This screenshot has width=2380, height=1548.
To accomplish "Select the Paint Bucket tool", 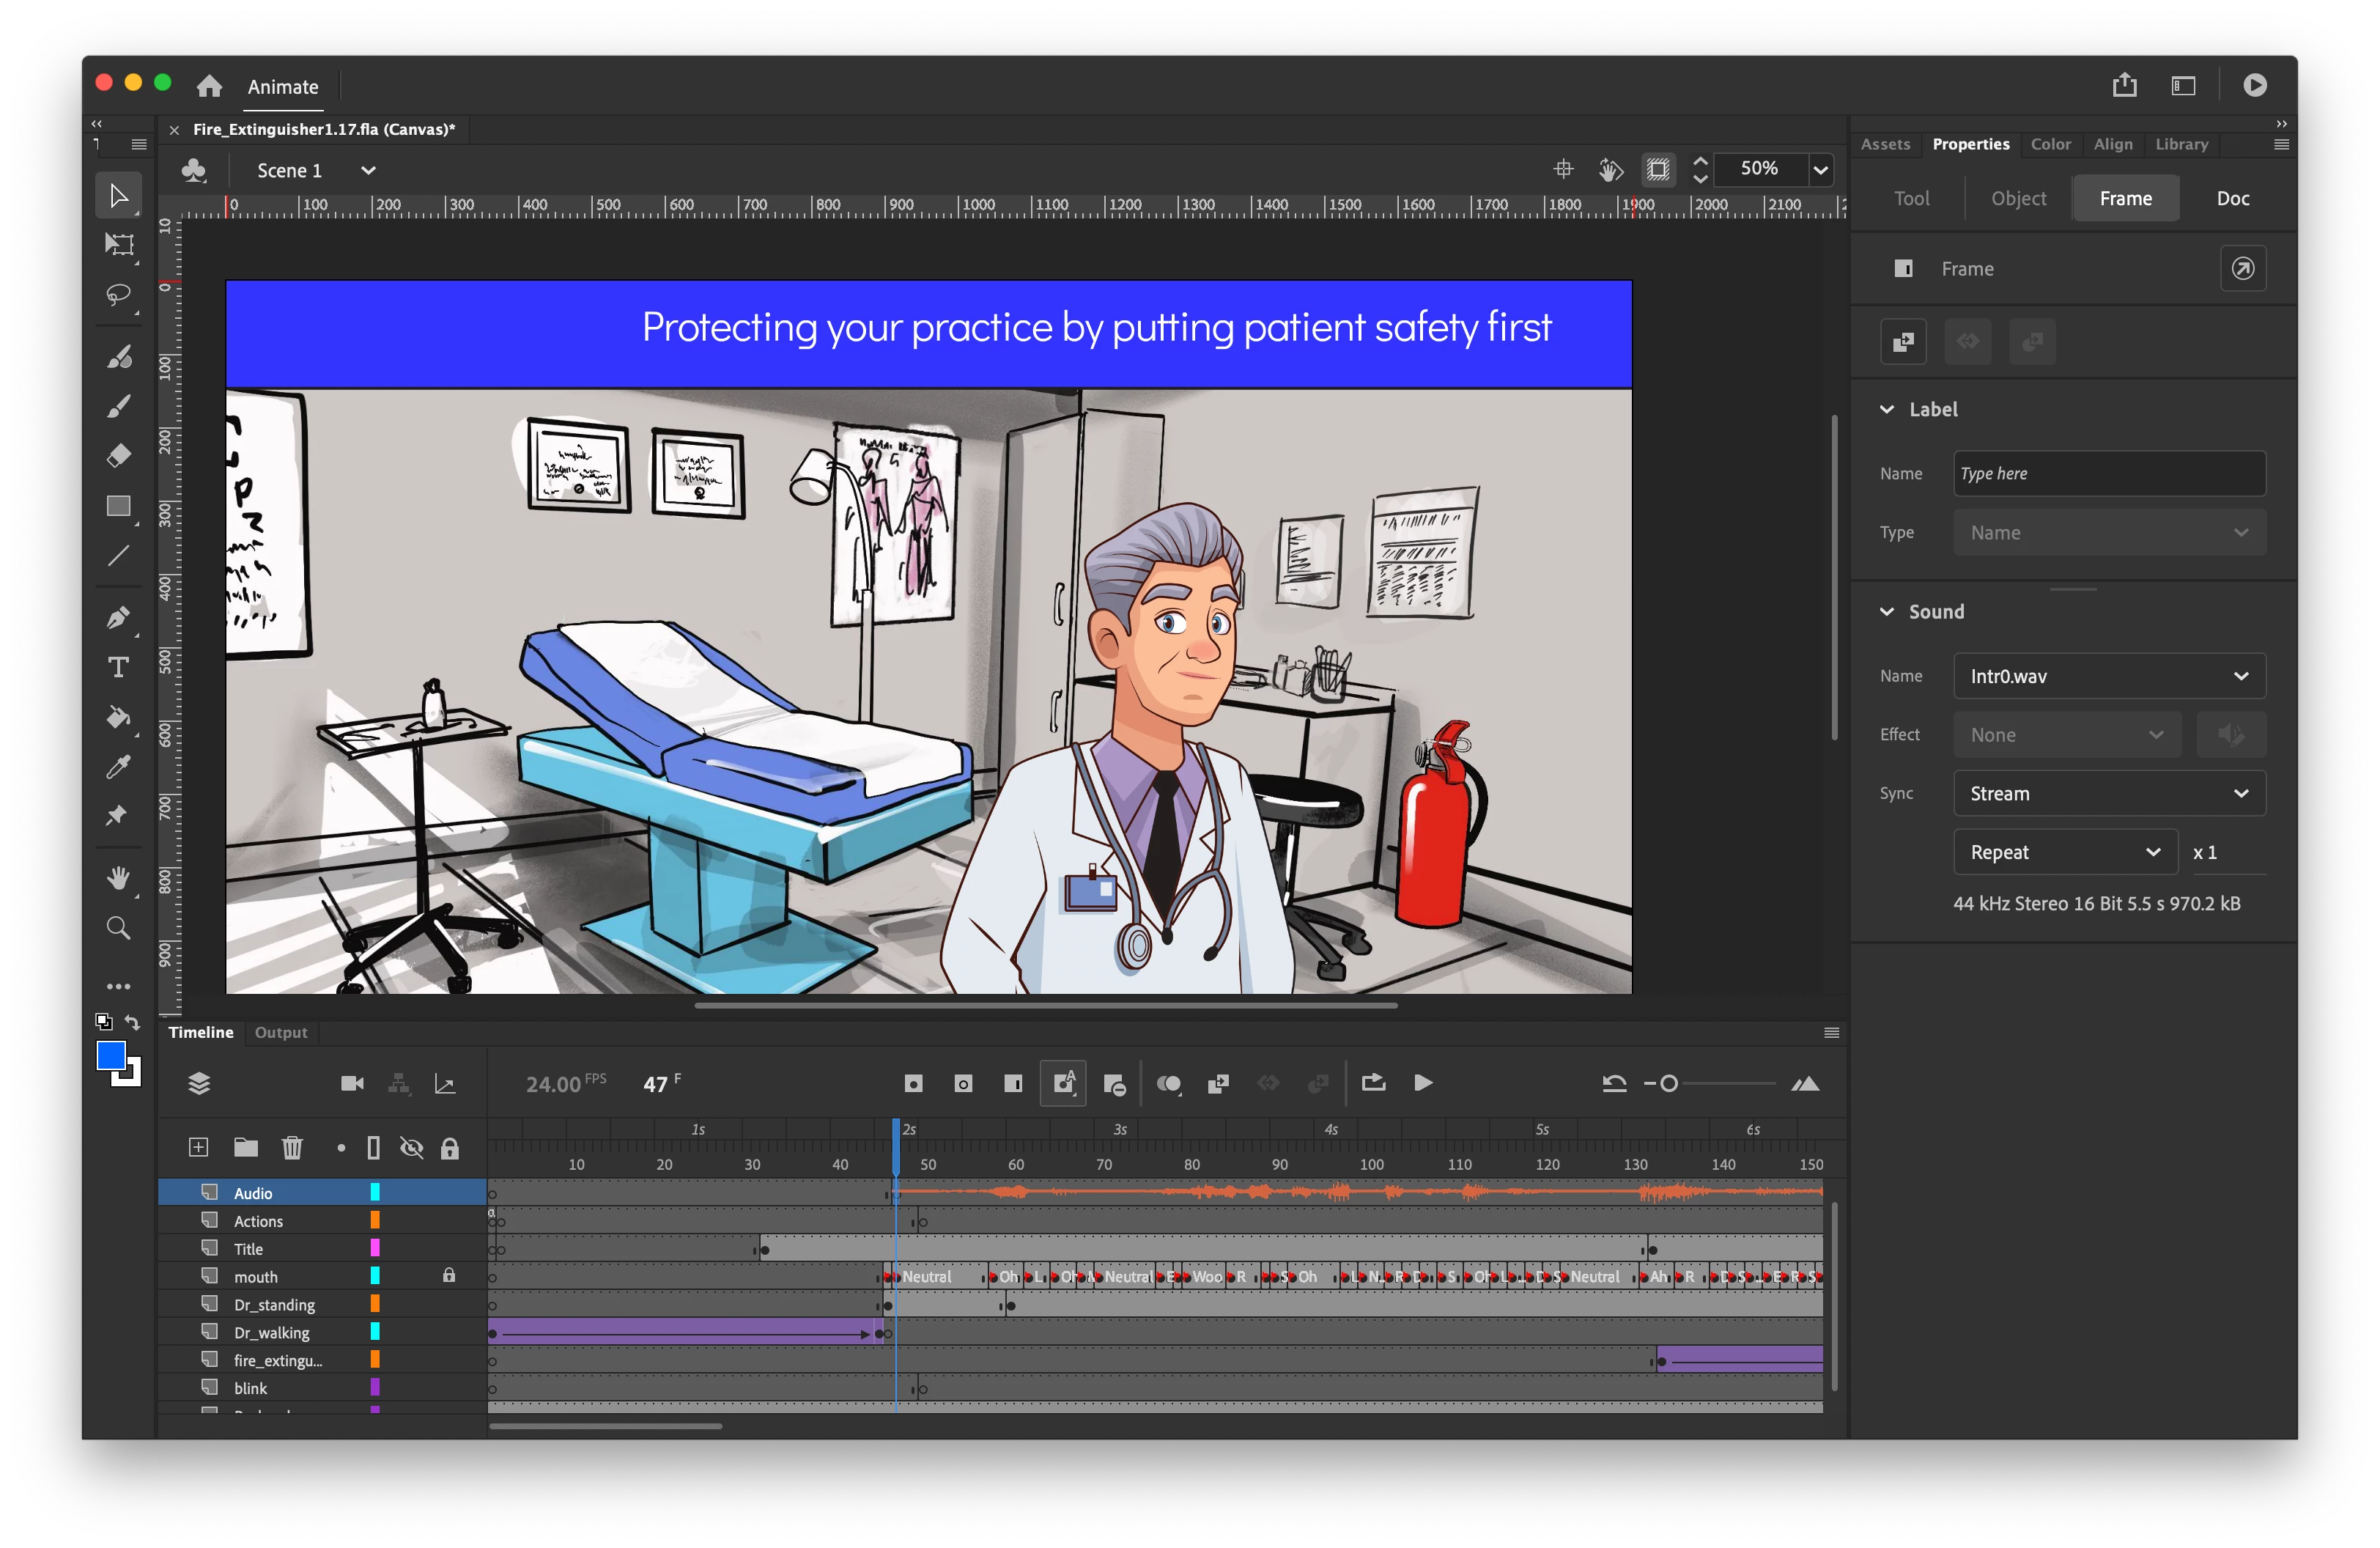I will pyautogui.click(x=119, y=716).
